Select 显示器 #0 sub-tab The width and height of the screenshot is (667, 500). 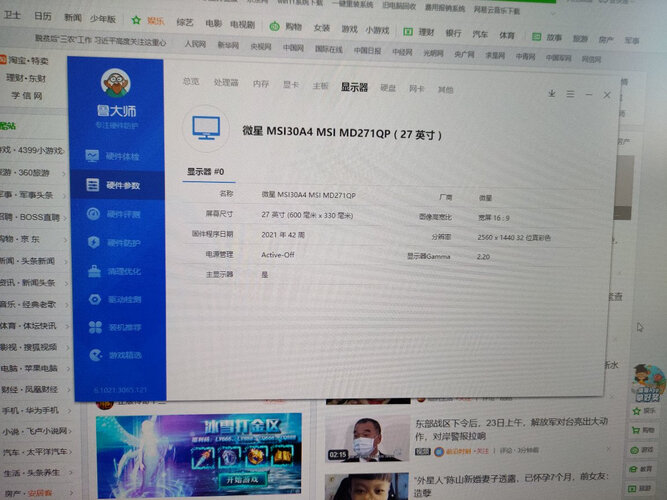tap(206, 171)
